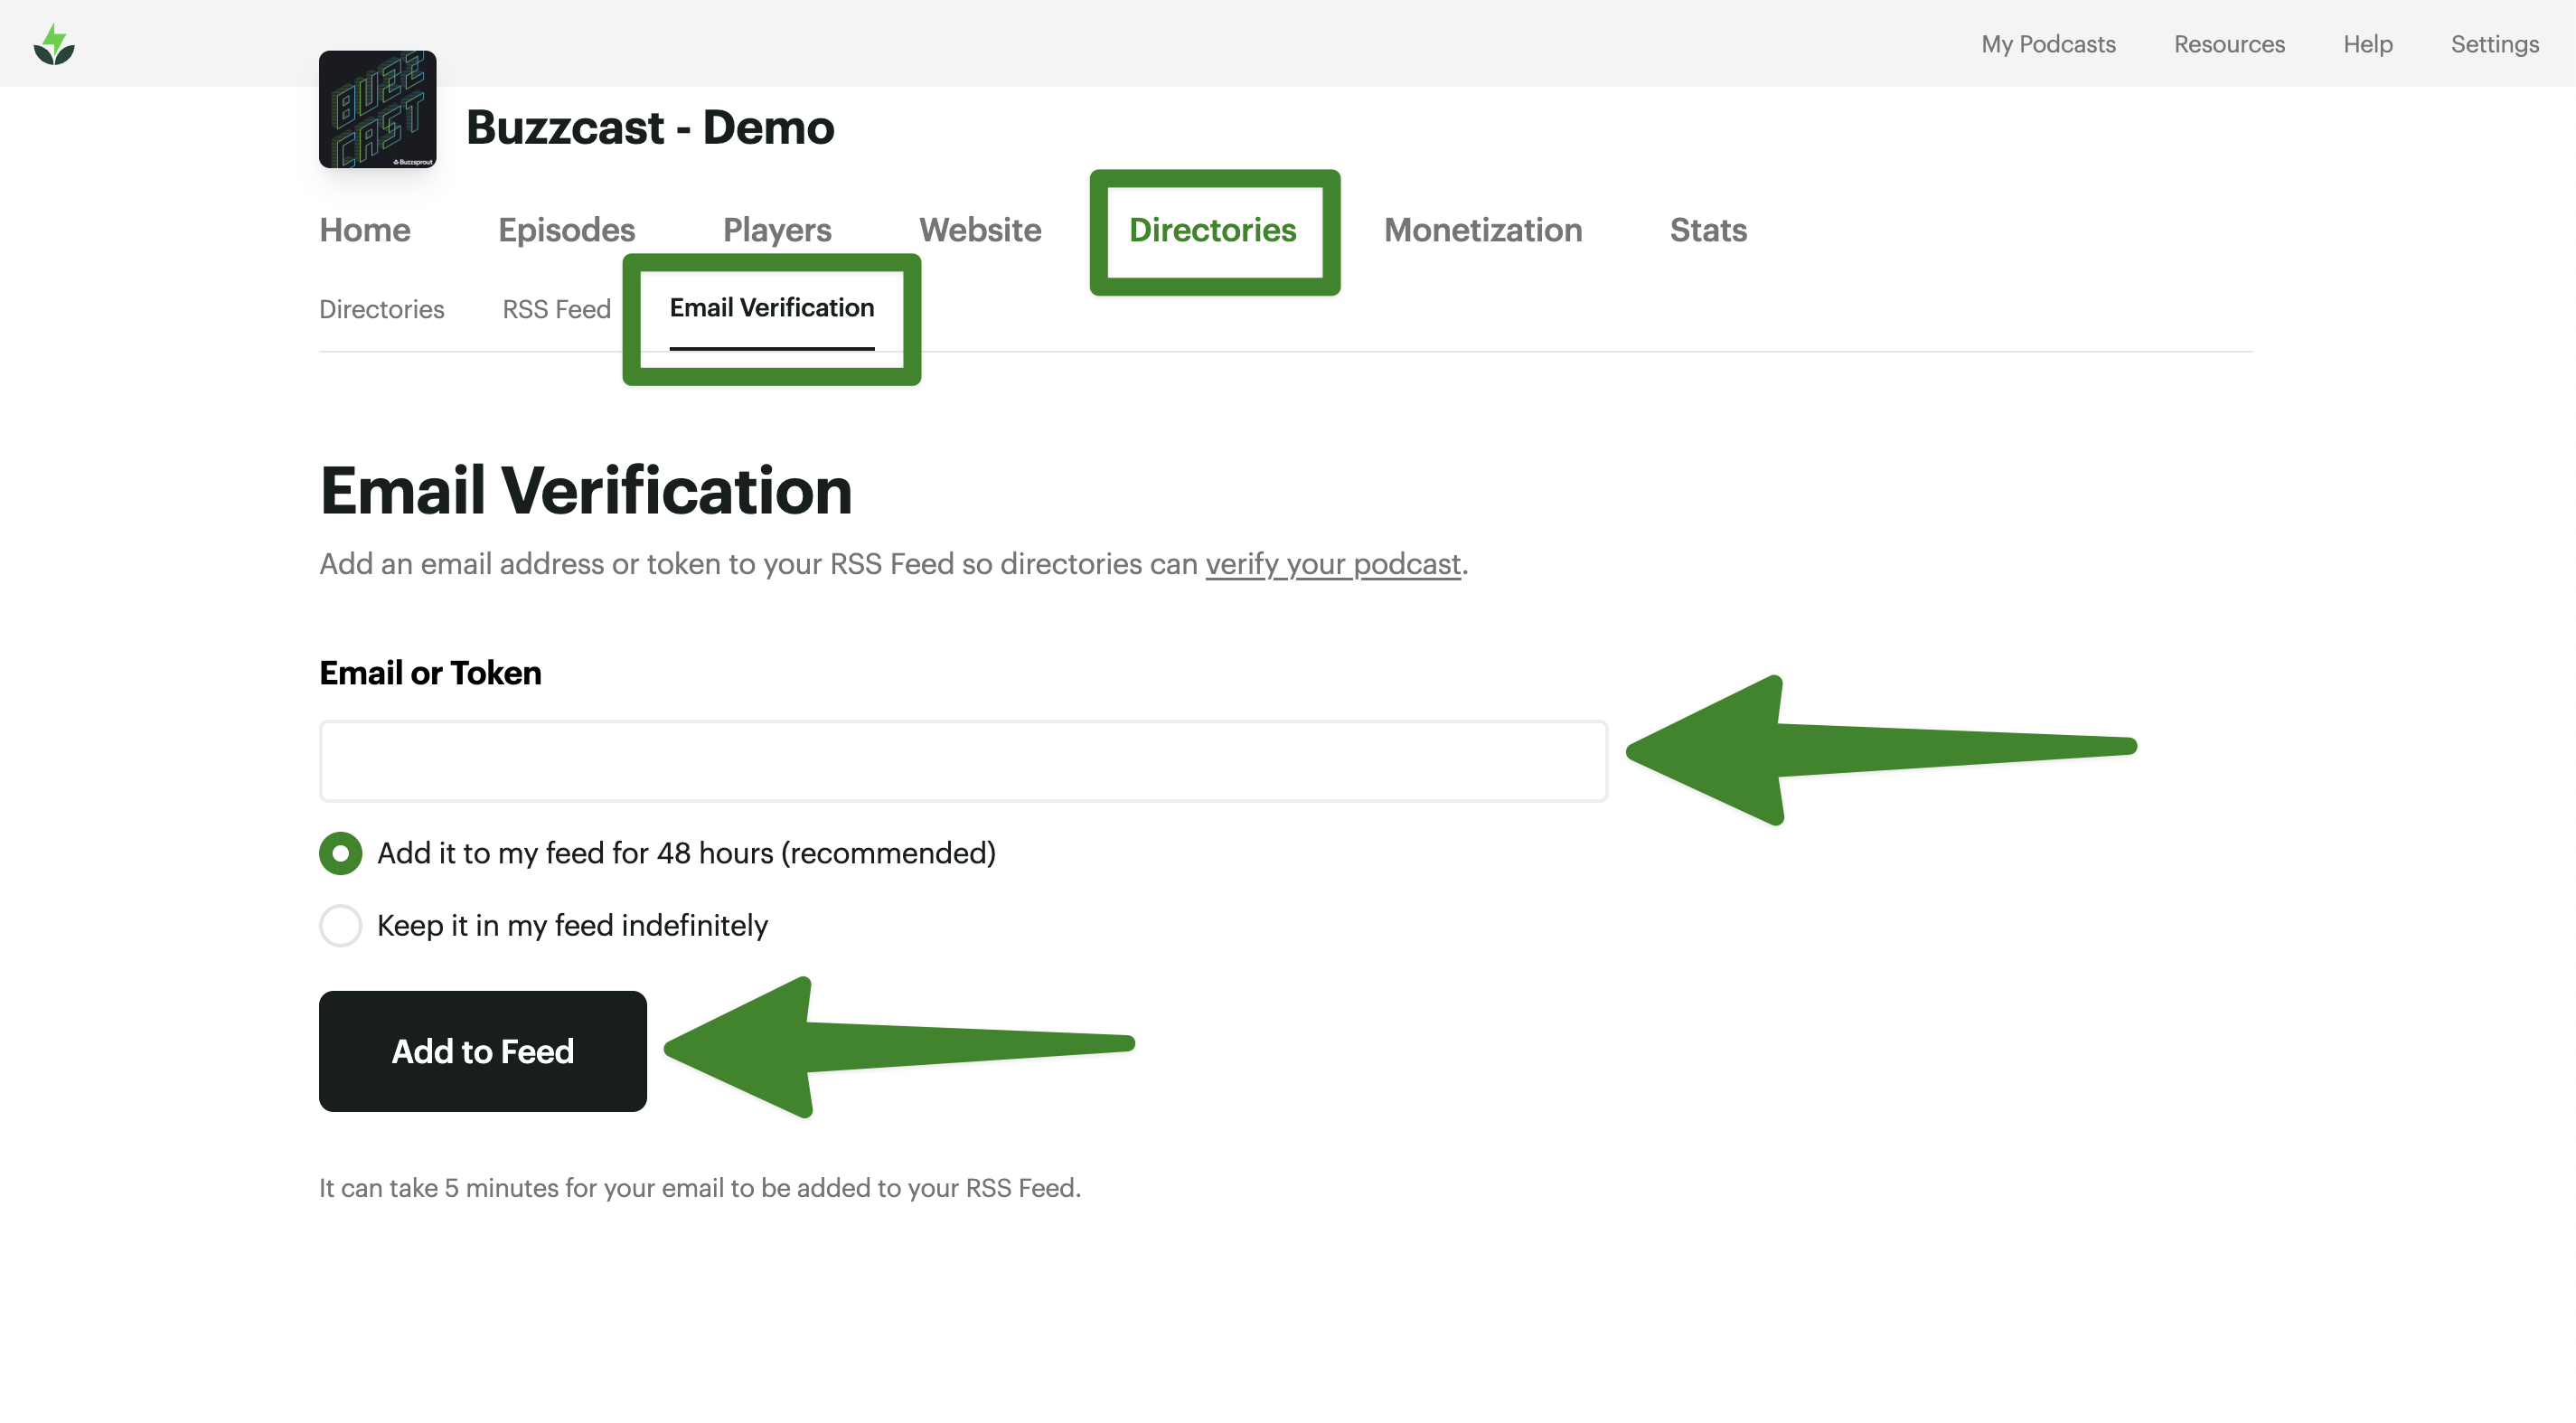Go to the Monetization tab
This screenshot has width=2576, height=1423.
pyautogui.click(x=1483, y=230)
